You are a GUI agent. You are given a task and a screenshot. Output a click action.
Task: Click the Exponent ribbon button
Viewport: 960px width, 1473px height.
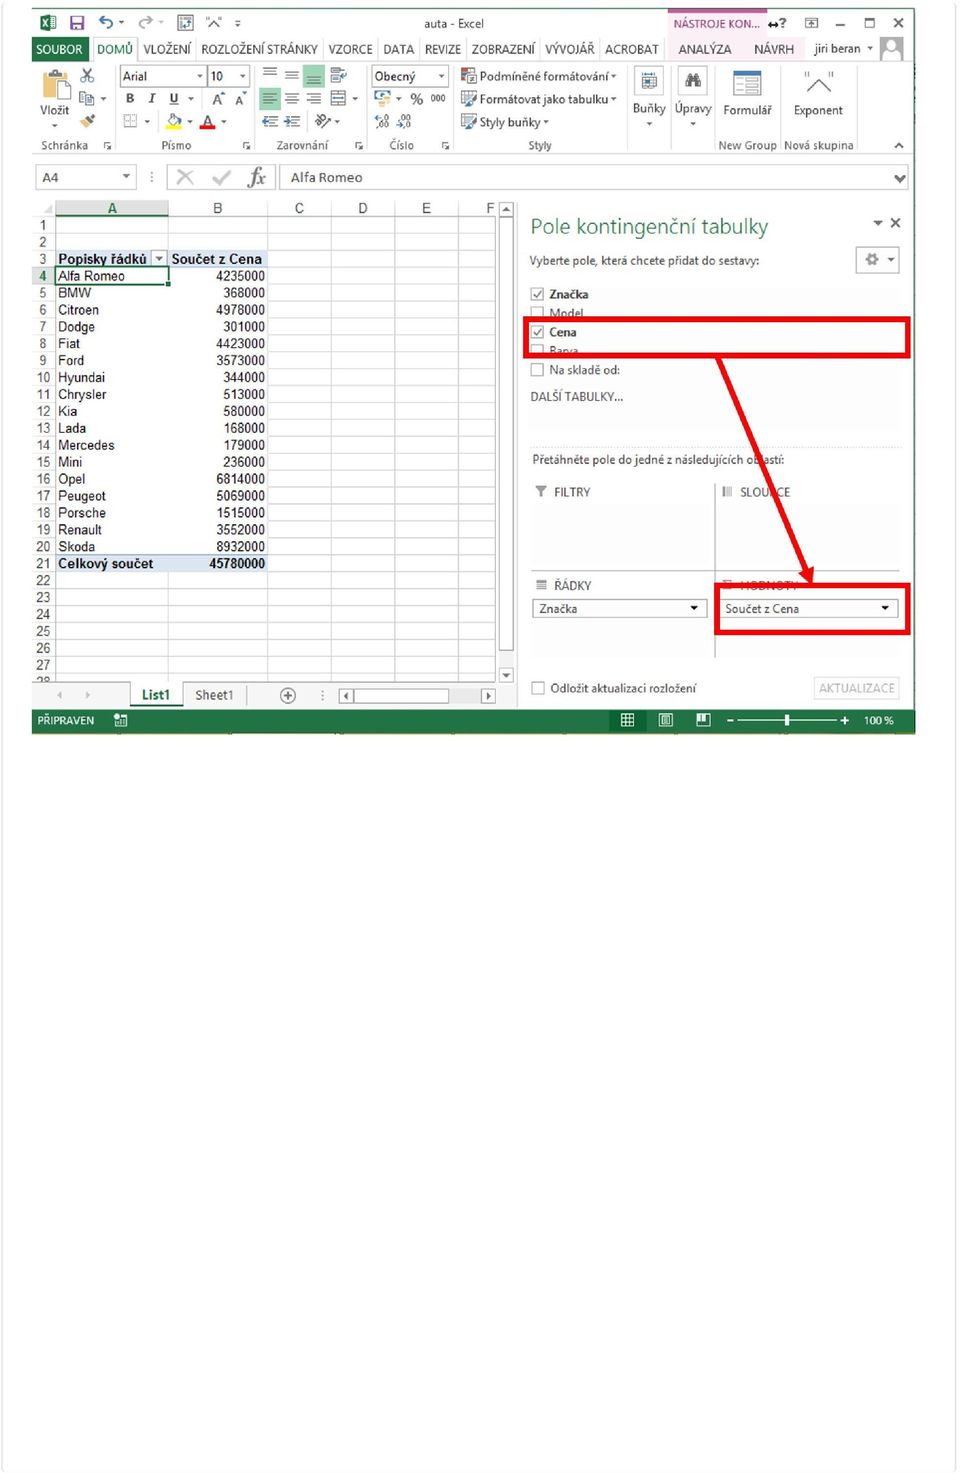(x=818, y=94)
